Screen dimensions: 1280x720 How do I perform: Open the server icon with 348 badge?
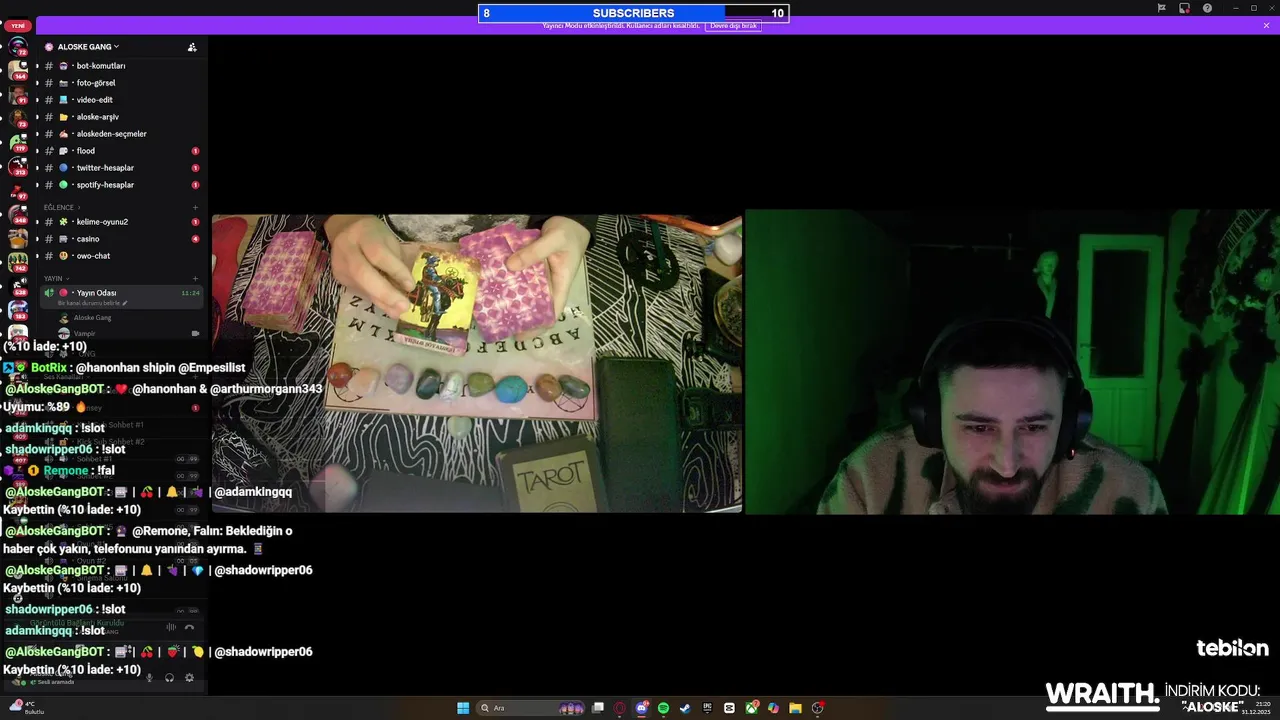(18, 214)
